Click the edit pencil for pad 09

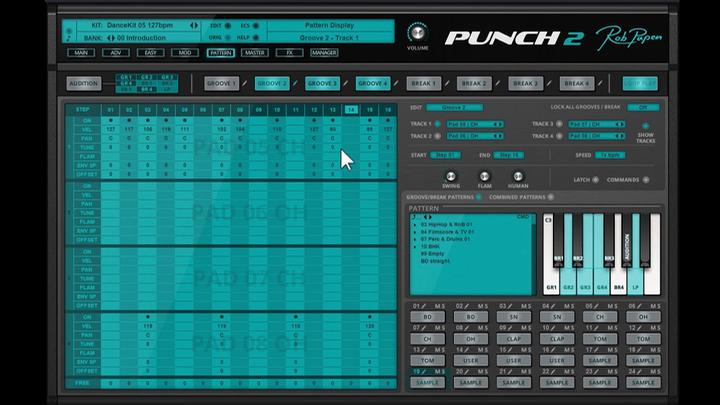click(x=510, y=328)
